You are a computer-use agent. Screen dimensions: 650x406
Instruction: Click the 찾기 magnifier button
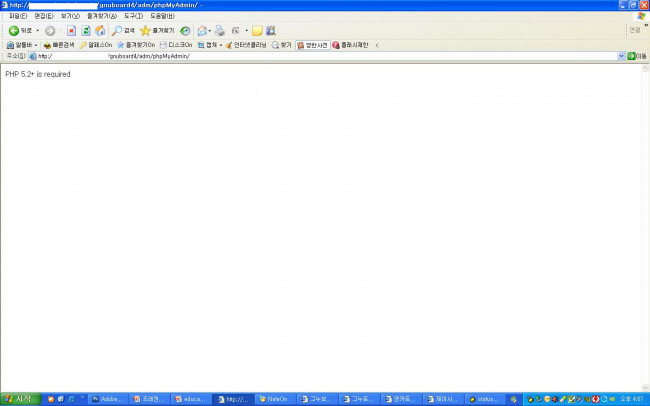pos(281,45)
